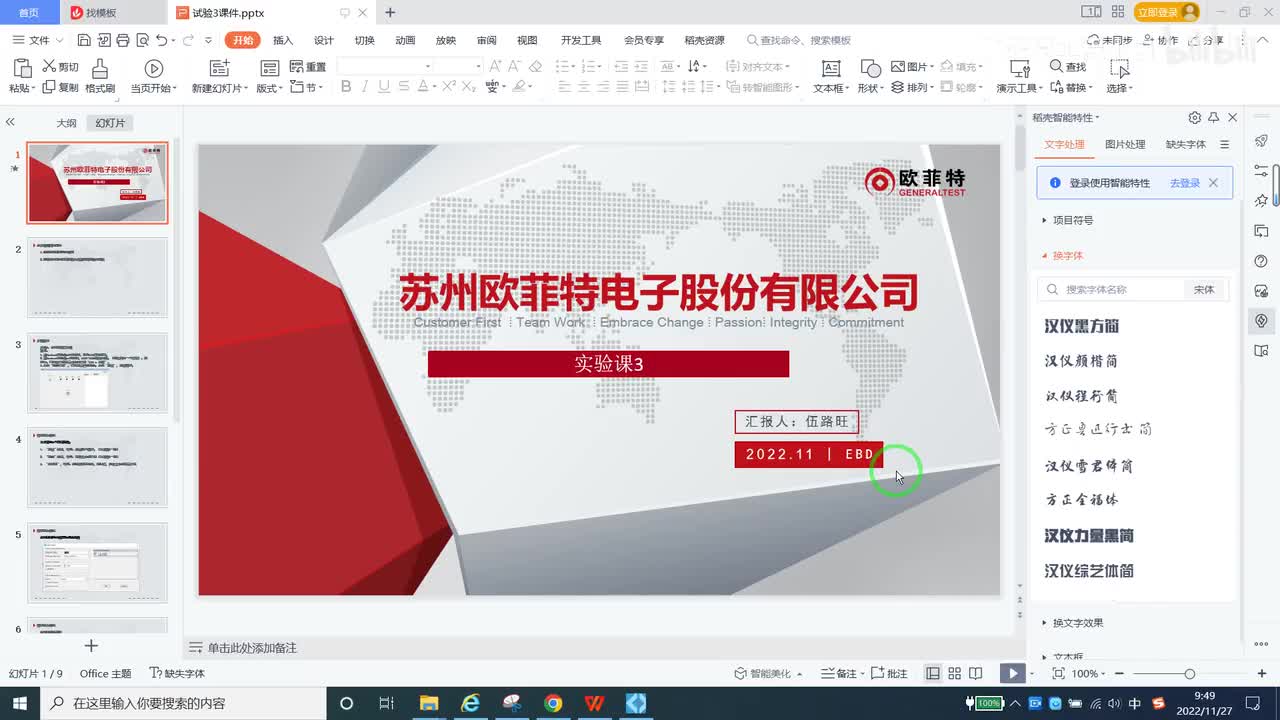Select slide 3 thumbnail

pyautogui.click(x=97, y=372)
